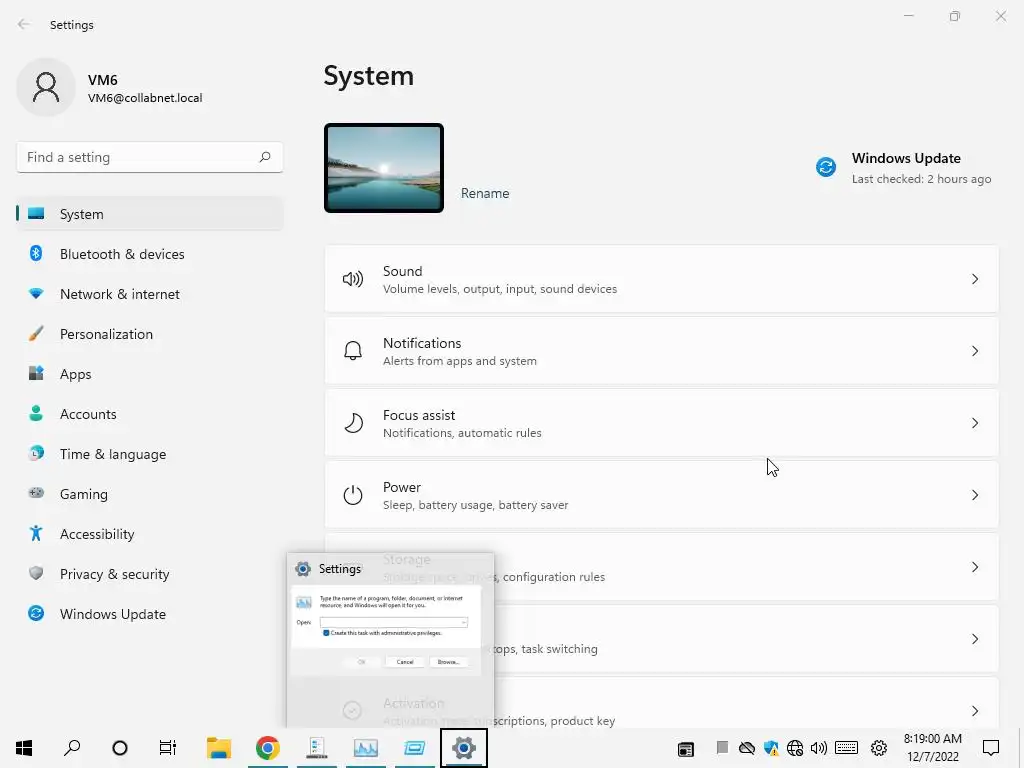The image size is (1024, 768).
Task: Click the VM6 user profile avatar
Action: coord(46,87)
